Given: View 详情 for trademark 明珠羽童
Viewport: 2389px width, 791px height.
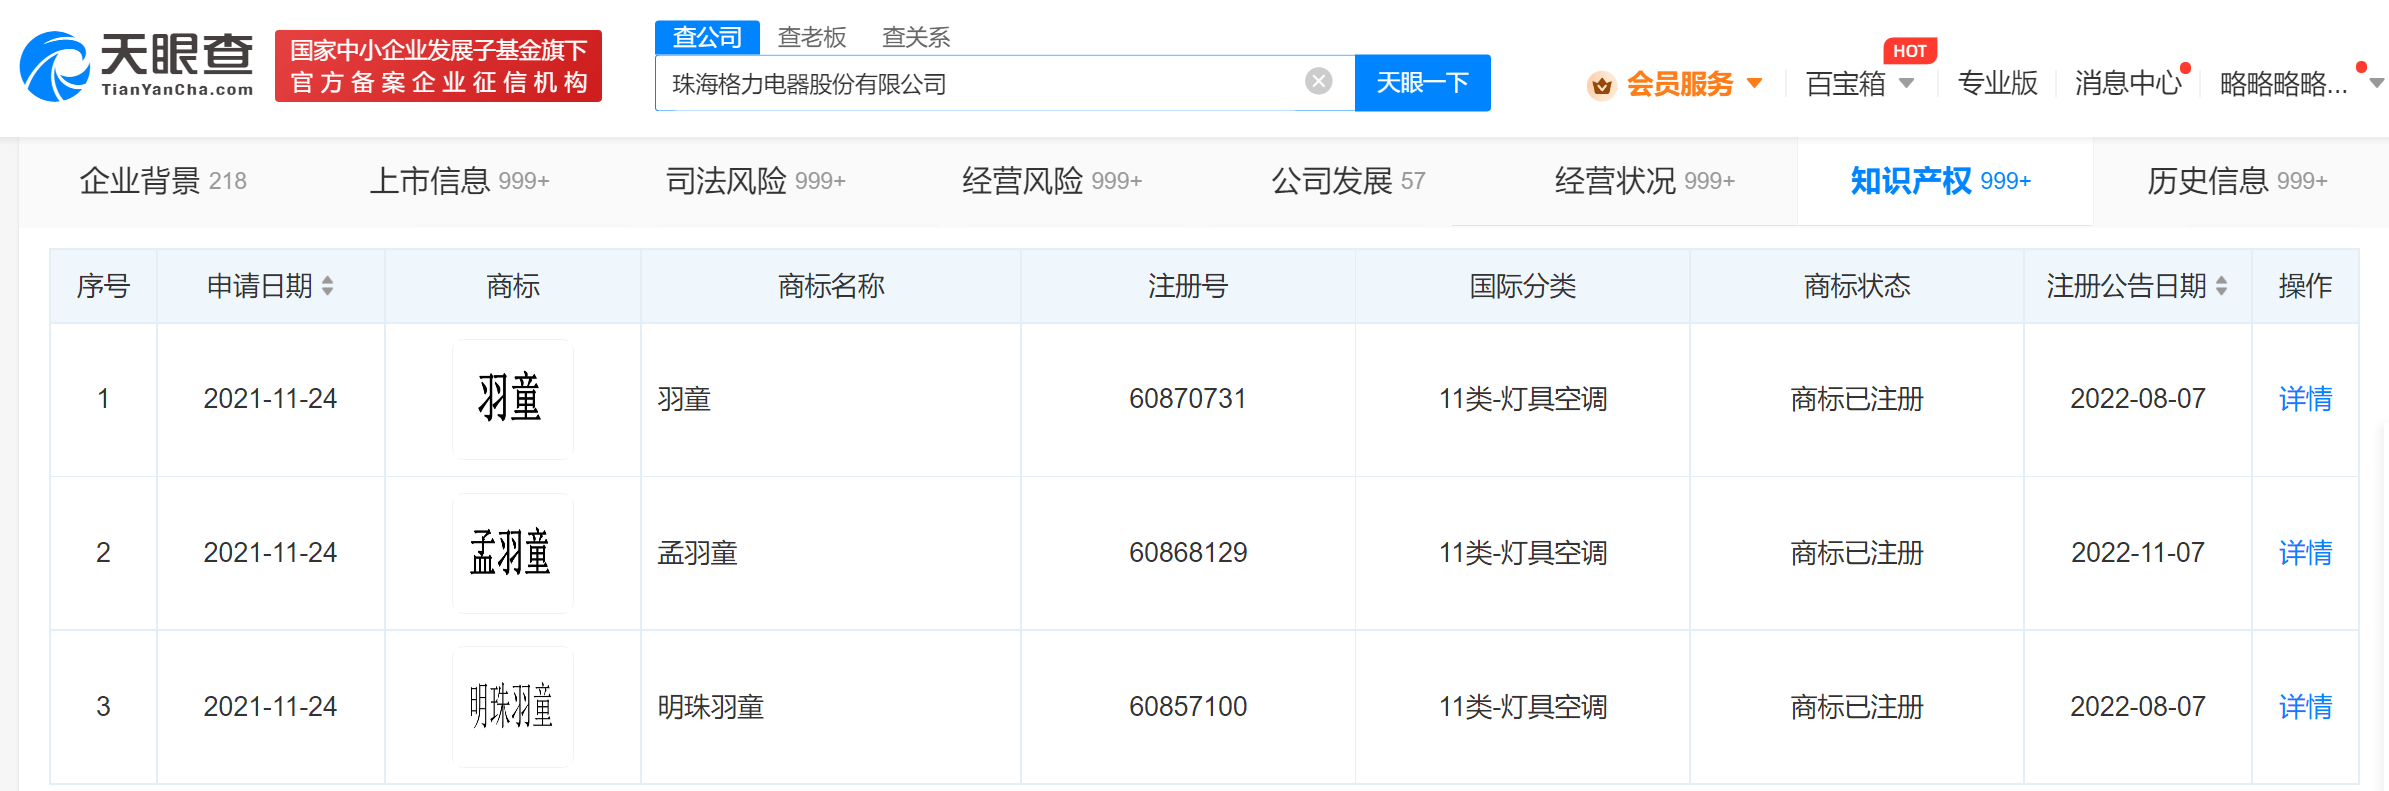Looking at the screenshot, I should tap(2304, 707).
